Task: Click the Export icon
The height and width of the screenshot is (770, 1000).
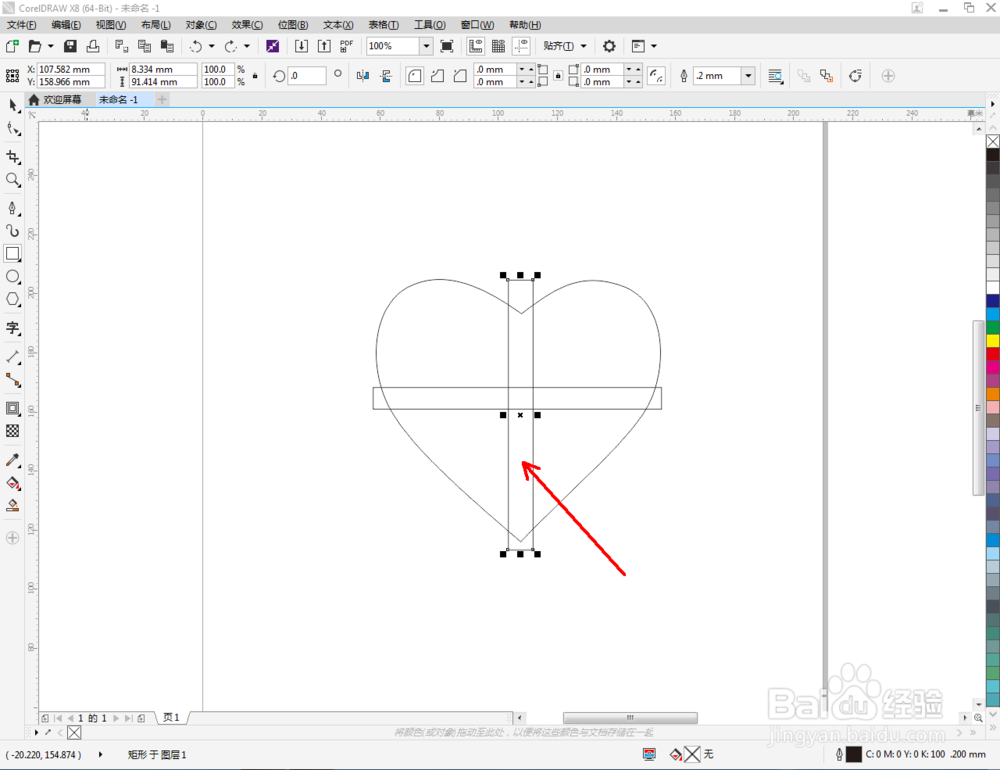Action: [324, 46]
